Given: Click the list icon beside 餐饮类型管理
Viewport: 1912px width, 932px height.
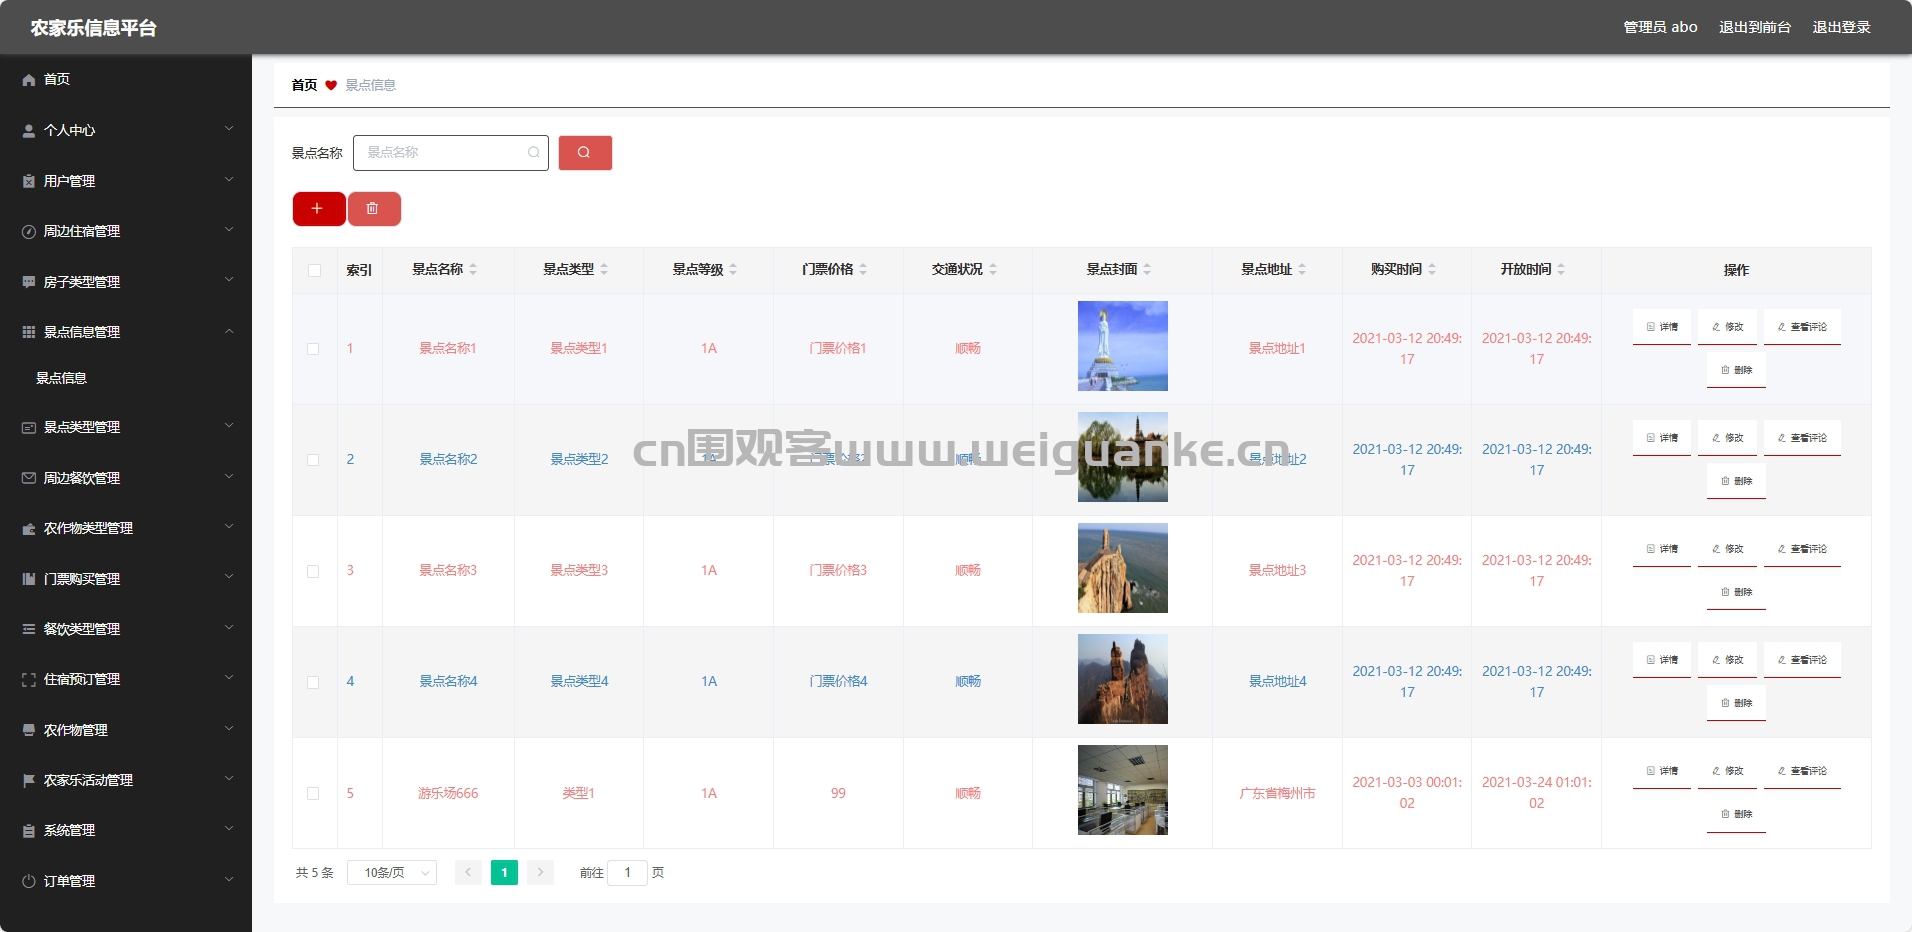Looking at the screenshot, I should 29,629.
